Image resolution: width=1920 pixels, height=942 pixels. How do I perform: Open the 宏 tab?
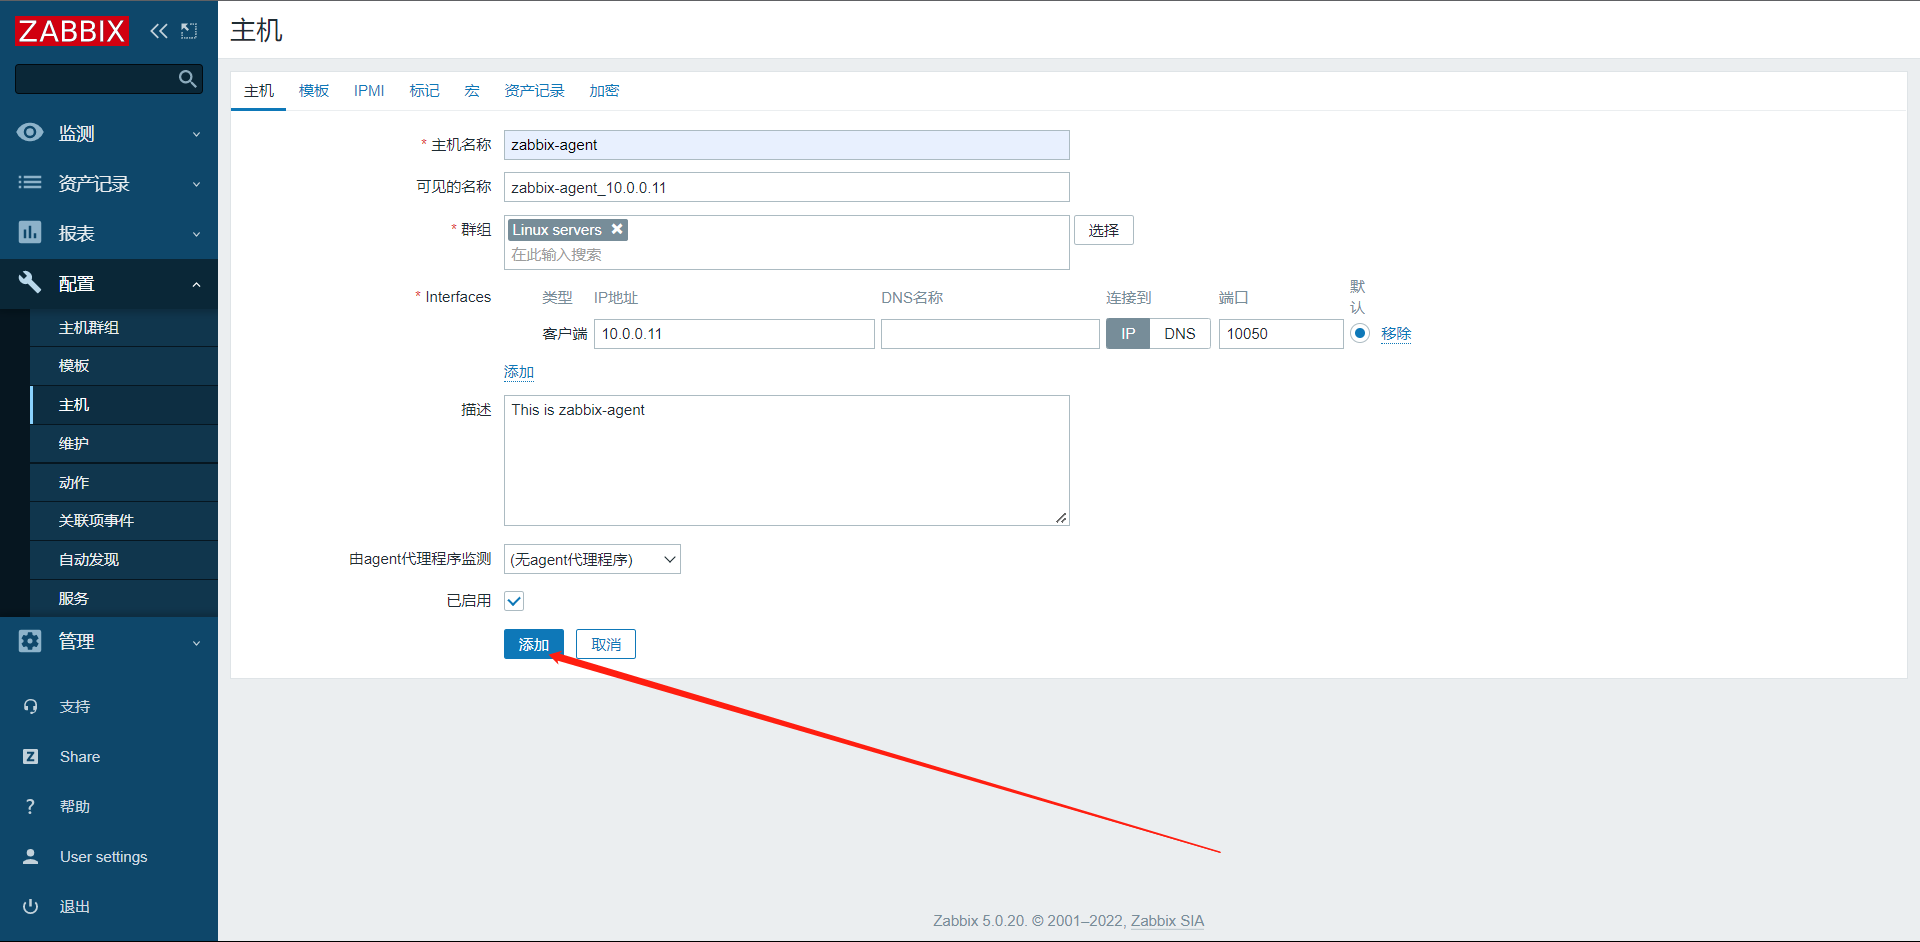[472, 90]
